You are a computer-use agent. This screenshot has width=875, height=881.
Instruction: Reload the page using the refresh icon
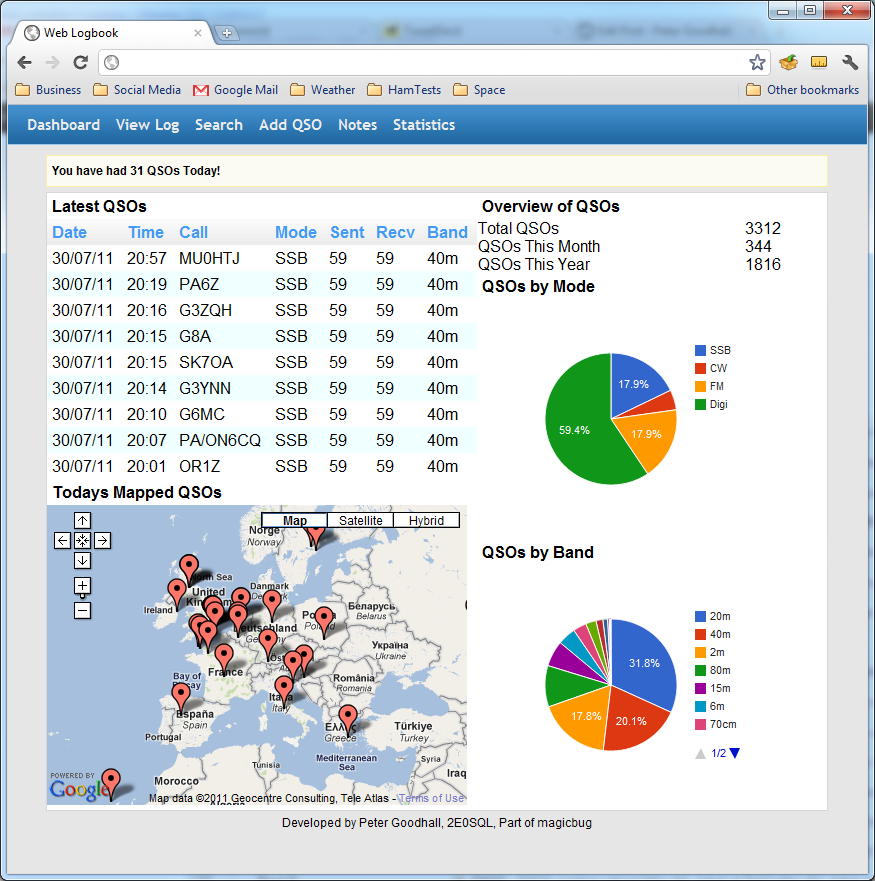click(x=80, y=62)
